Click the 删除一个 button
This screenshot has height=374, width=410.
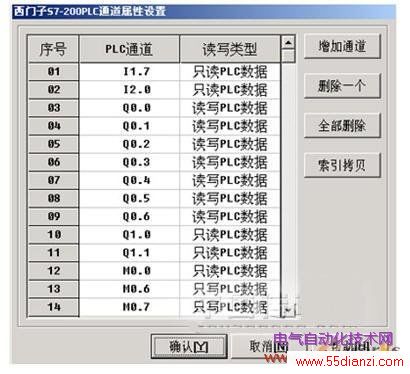(342, 86)
